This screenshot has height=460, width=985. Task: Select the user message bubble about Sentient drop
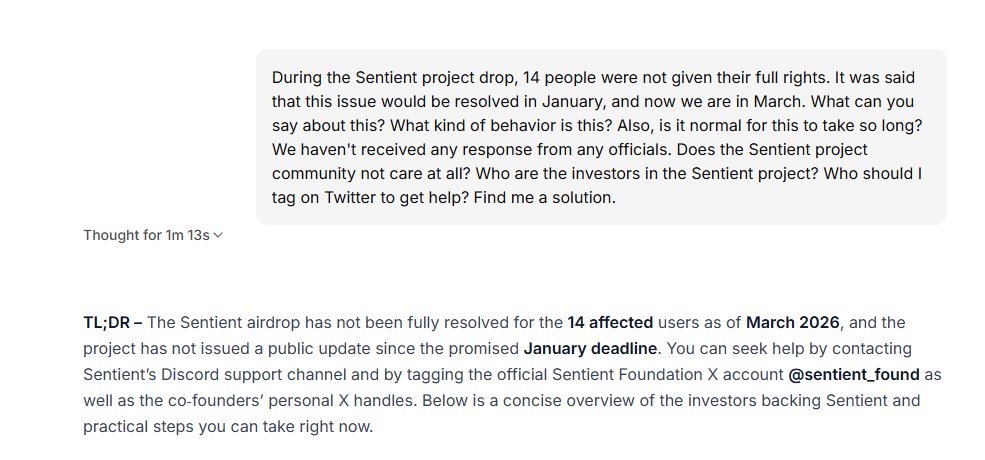click(x=601, y=137)
